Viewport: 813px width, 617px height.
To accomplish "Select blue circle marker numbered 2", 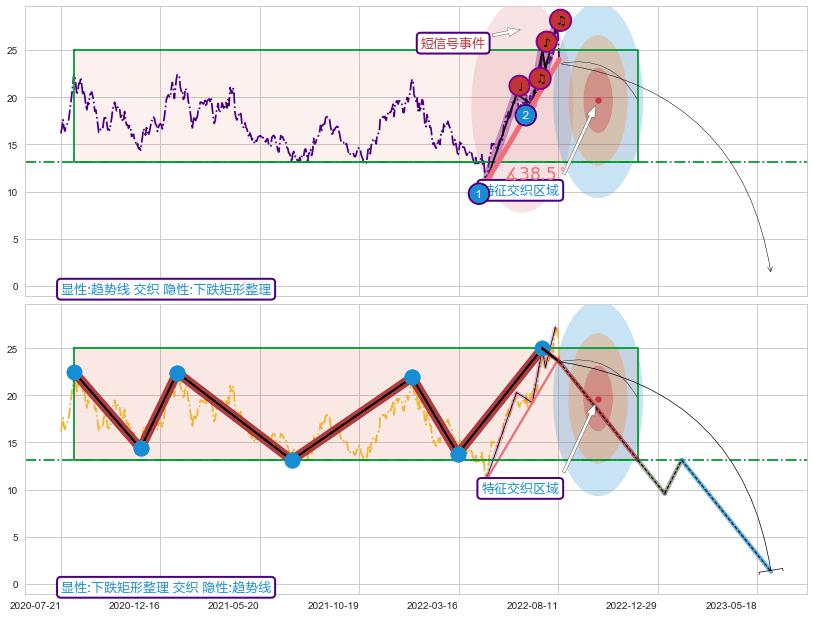I will [525, 115].
